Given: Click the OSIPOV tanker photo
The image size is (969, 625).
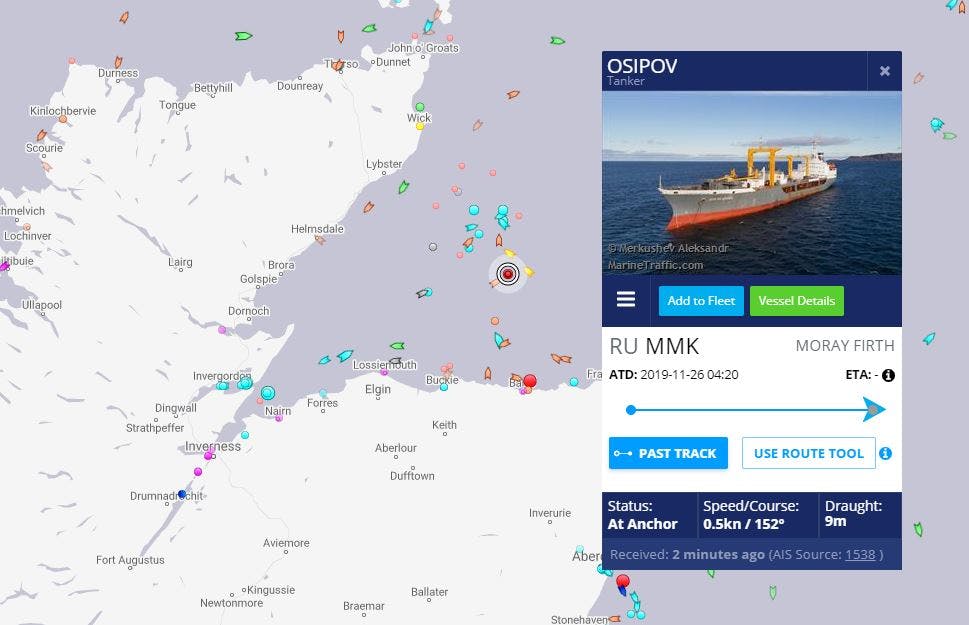Looking at the screenshot, I should click(751, 184).
